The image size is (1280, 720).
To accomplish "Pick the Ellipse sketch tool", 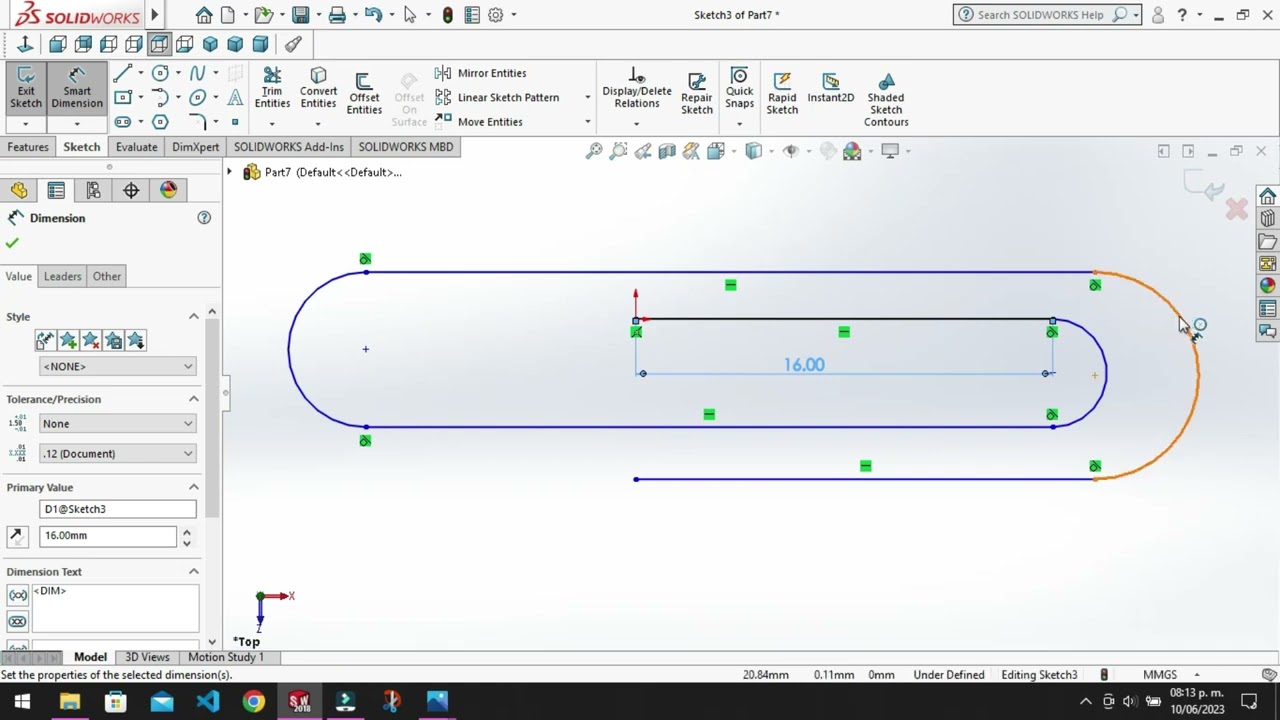I will [197, 97].
